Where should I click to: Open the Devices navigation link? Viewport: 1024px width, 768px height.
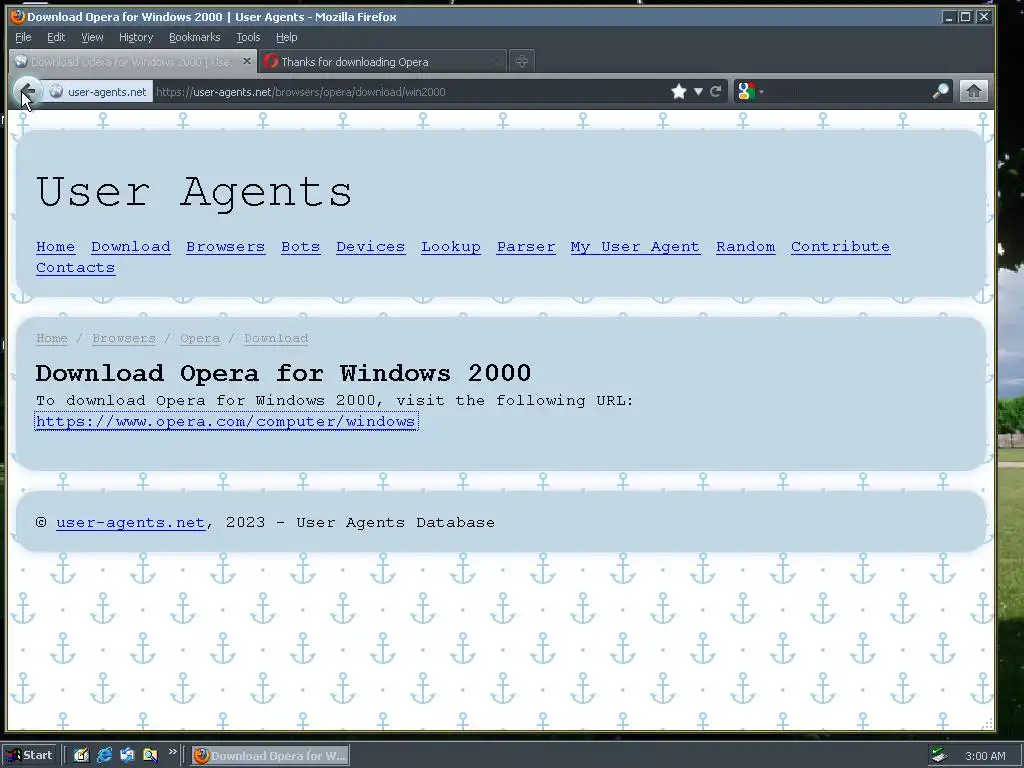pos(370,247)
